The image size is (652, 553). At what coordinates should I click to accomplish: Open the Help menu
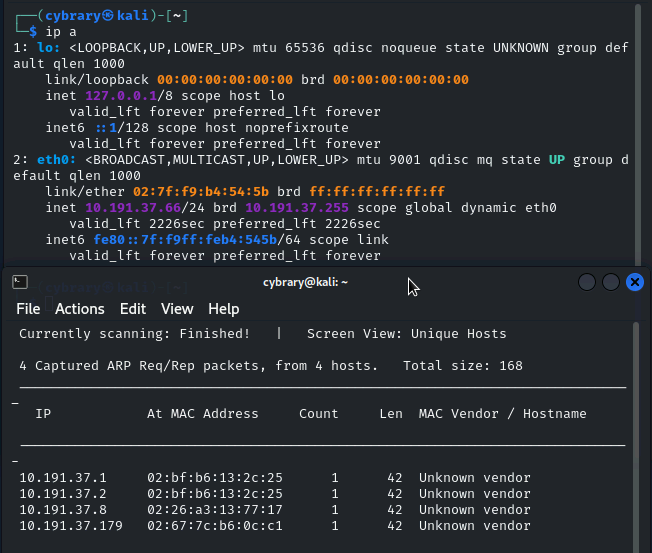point(223,309)
